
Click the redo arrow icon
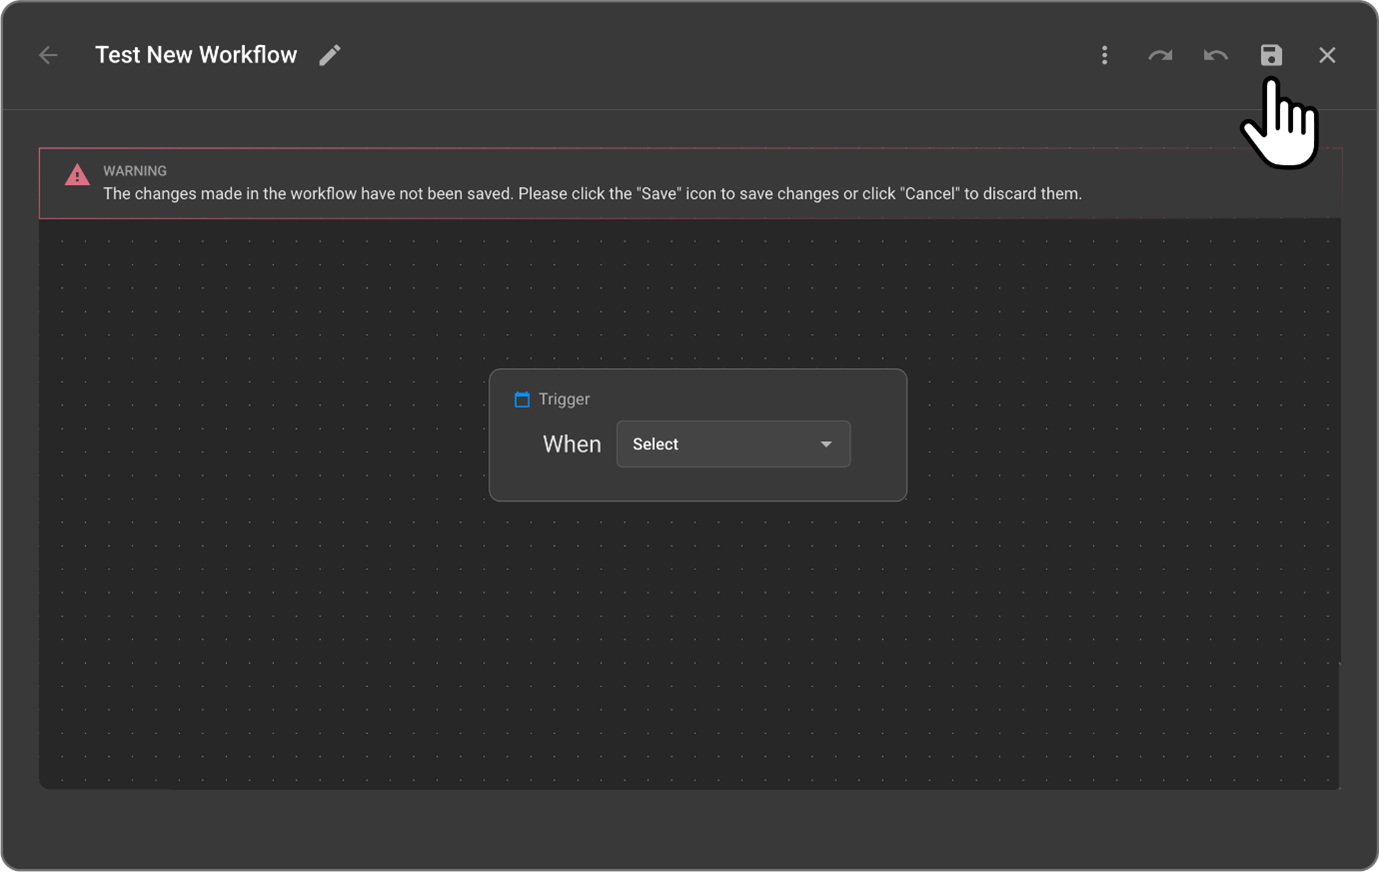(x=1160, y=55)
